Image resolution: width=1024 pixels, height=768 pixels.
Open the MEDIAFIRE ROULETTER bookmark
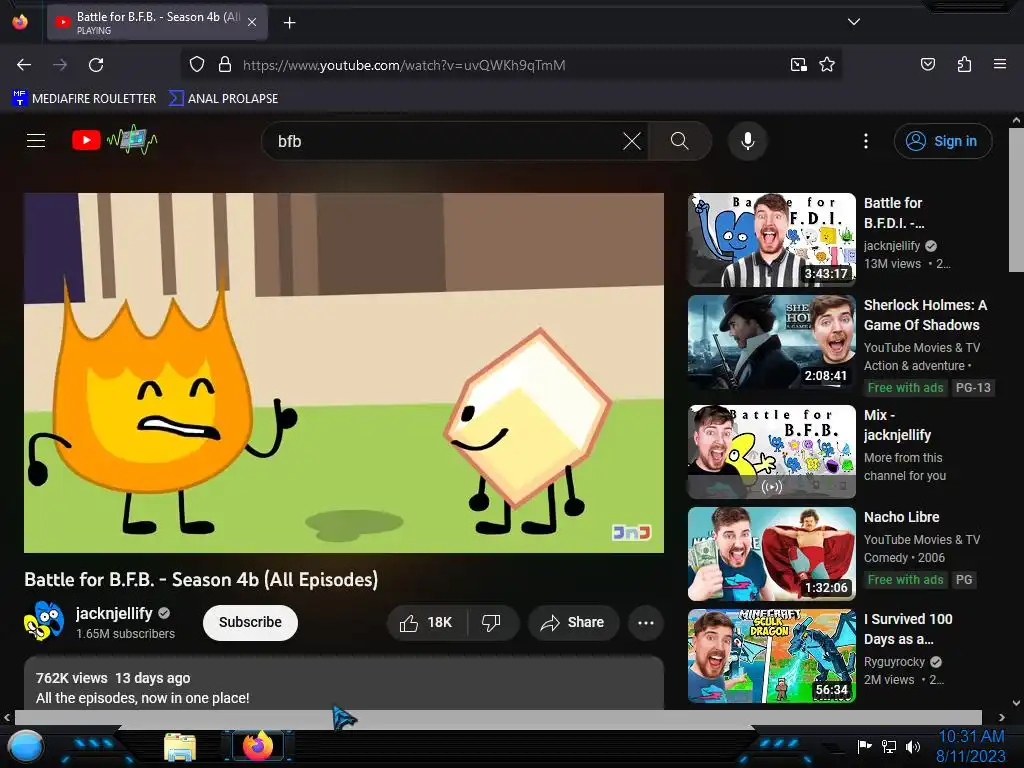coord(84,99)
